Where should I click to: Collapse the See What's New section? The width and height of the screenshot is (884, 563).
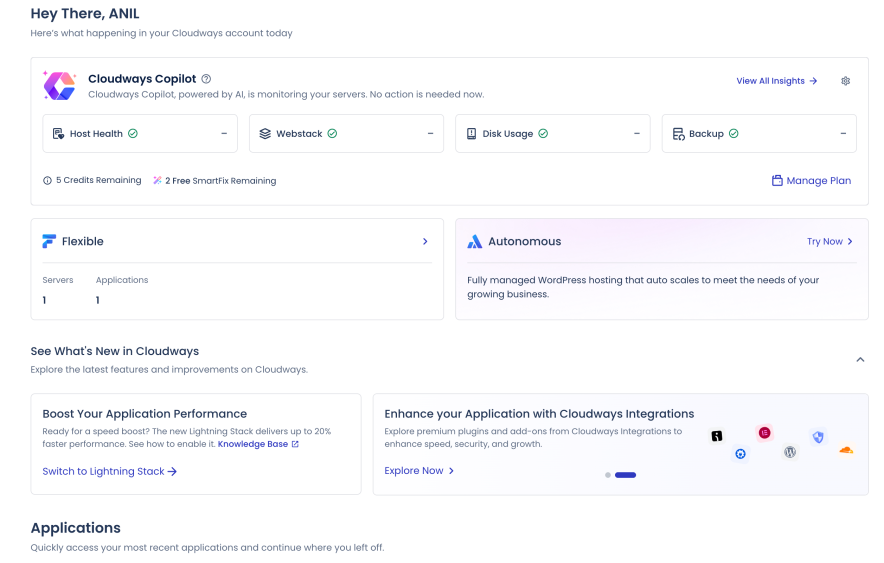tap(860, 360)
